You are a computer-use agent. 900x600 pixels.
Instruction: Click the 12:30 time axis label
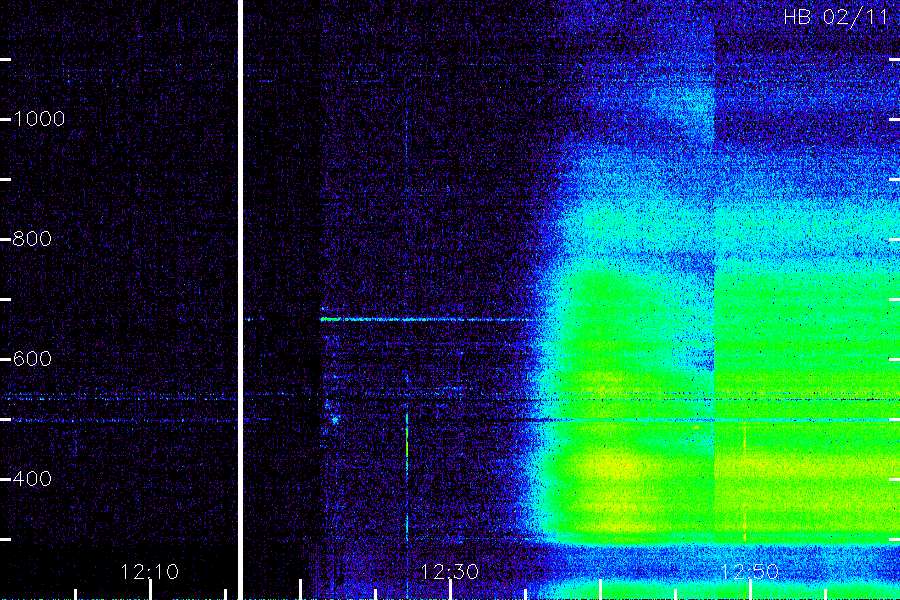(x=450, y=572)
